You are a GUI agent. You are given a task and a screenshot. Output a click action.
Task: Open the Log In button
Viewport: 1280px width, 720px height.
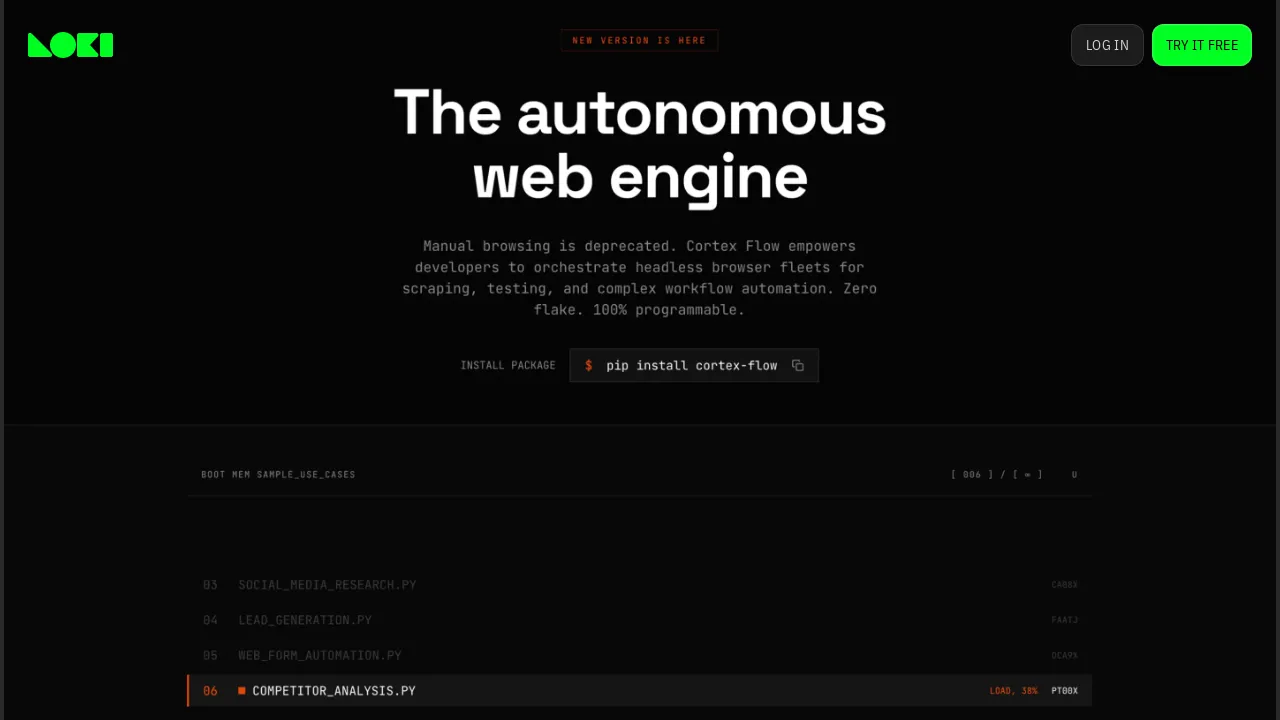tap(1107, 45)
